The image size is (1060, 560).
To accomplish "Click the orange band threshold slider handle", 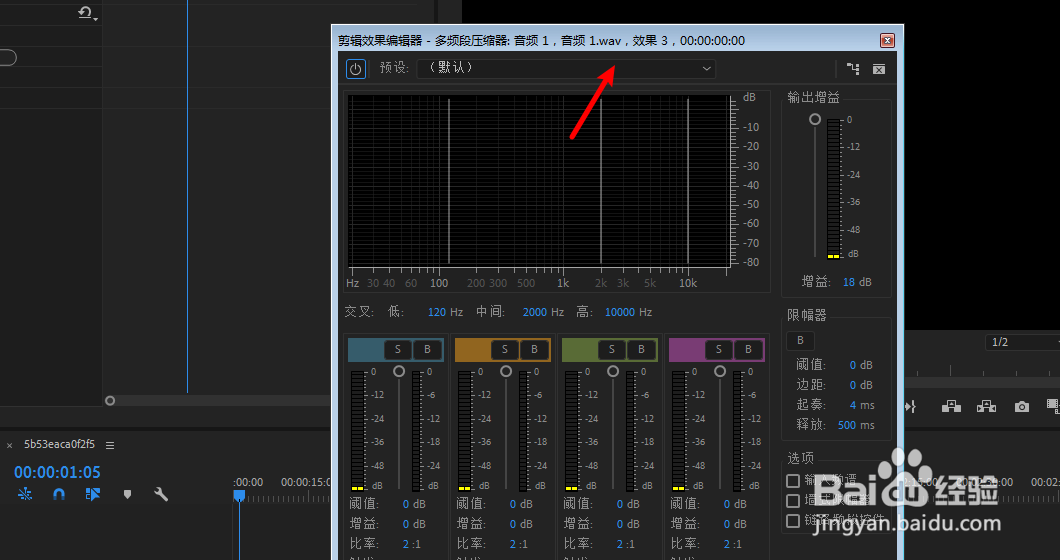I will (506, 371).
